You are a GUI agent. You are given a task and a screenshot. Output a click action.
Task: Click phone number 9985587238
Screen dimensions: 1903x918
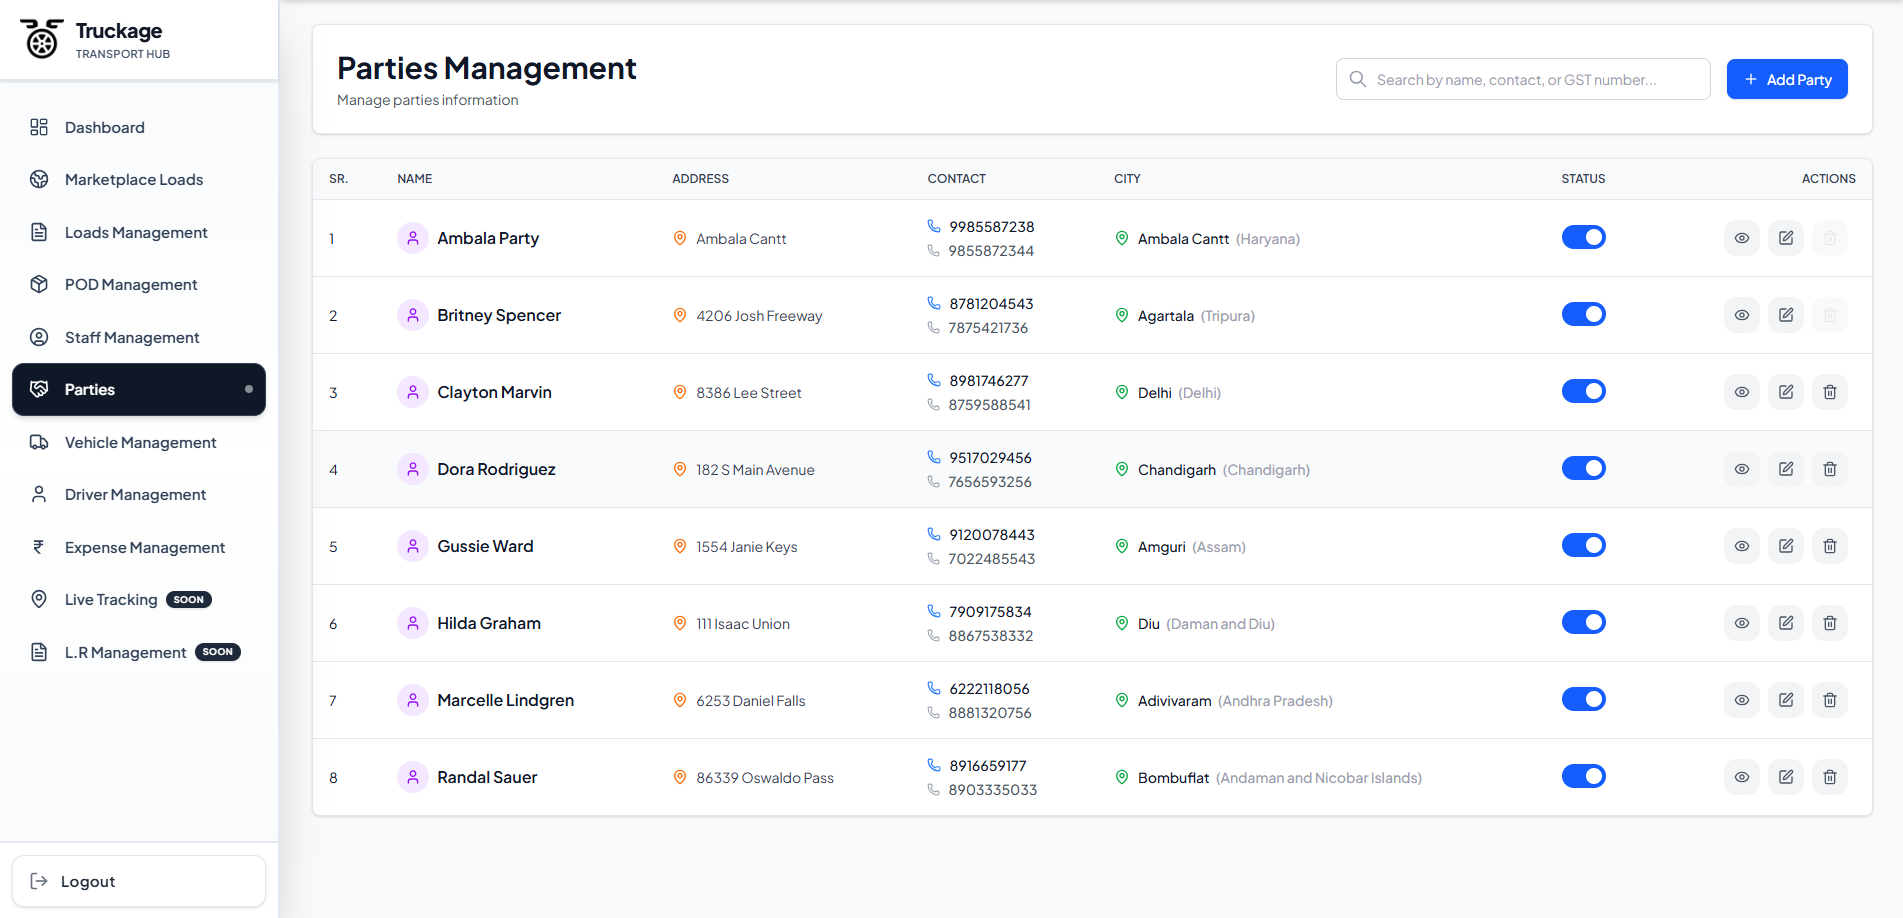pos(992,227)
